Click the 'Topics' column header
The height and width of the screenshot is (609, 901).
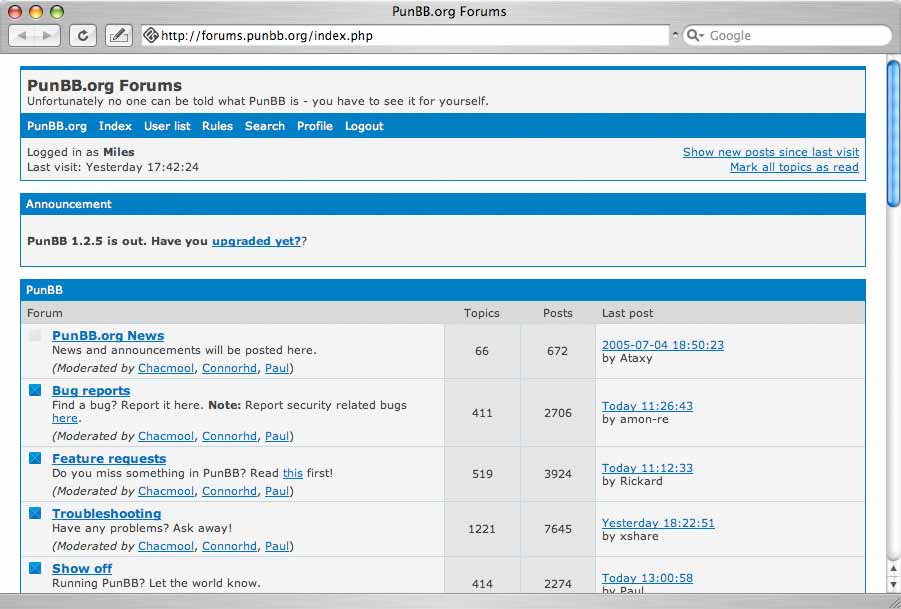pyautogui.click(x=482, y=313)
